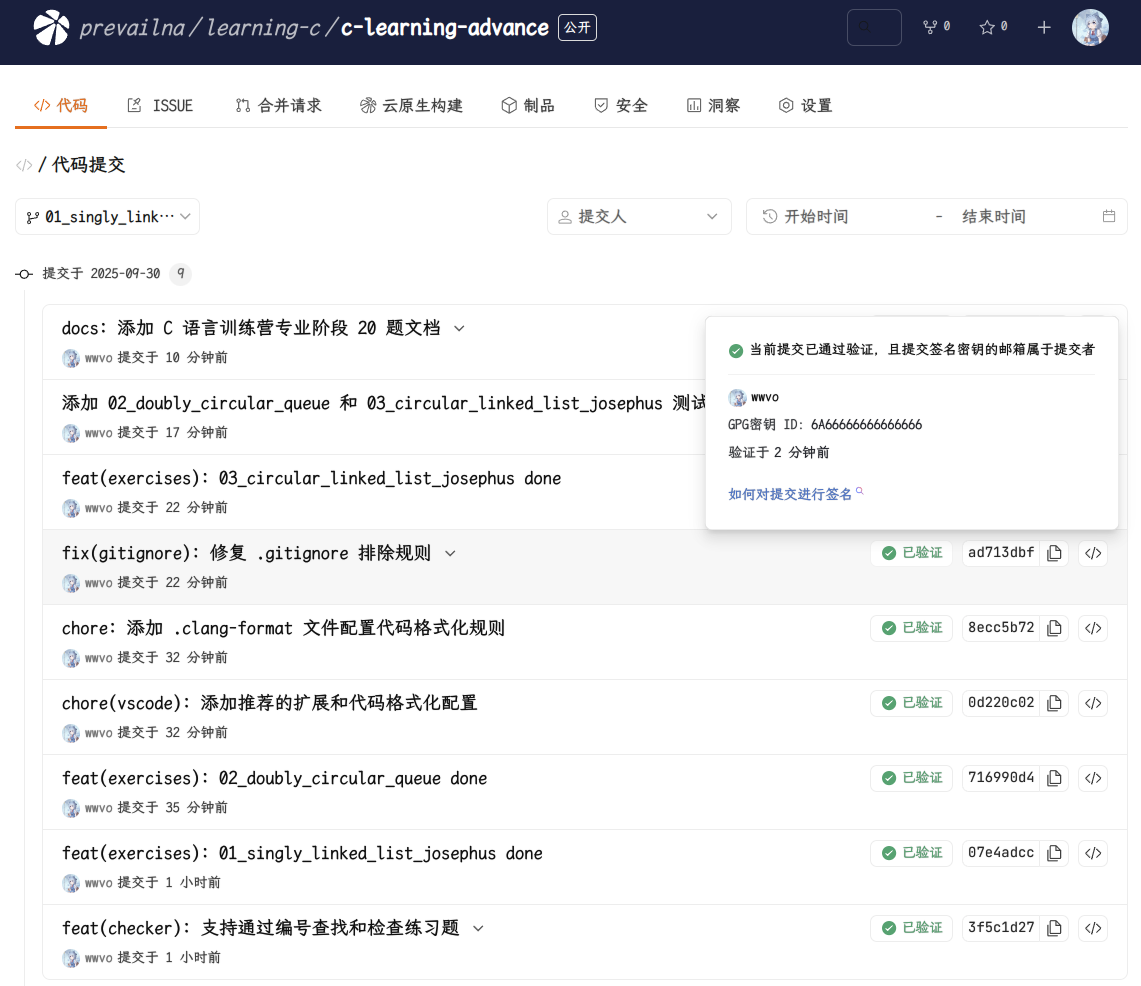Switch to the ISSUE tab

pos(160,104)
